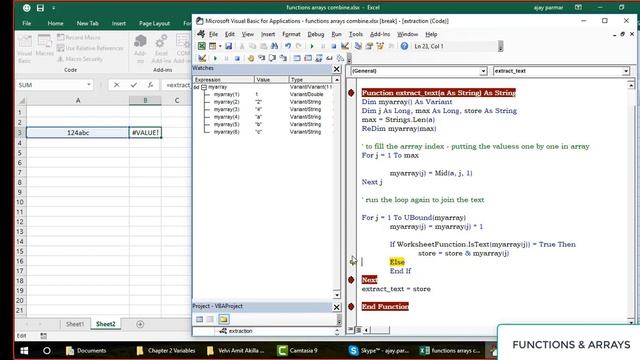
Task: Open the Call Stack icon
Action: [x=340, y=58]
